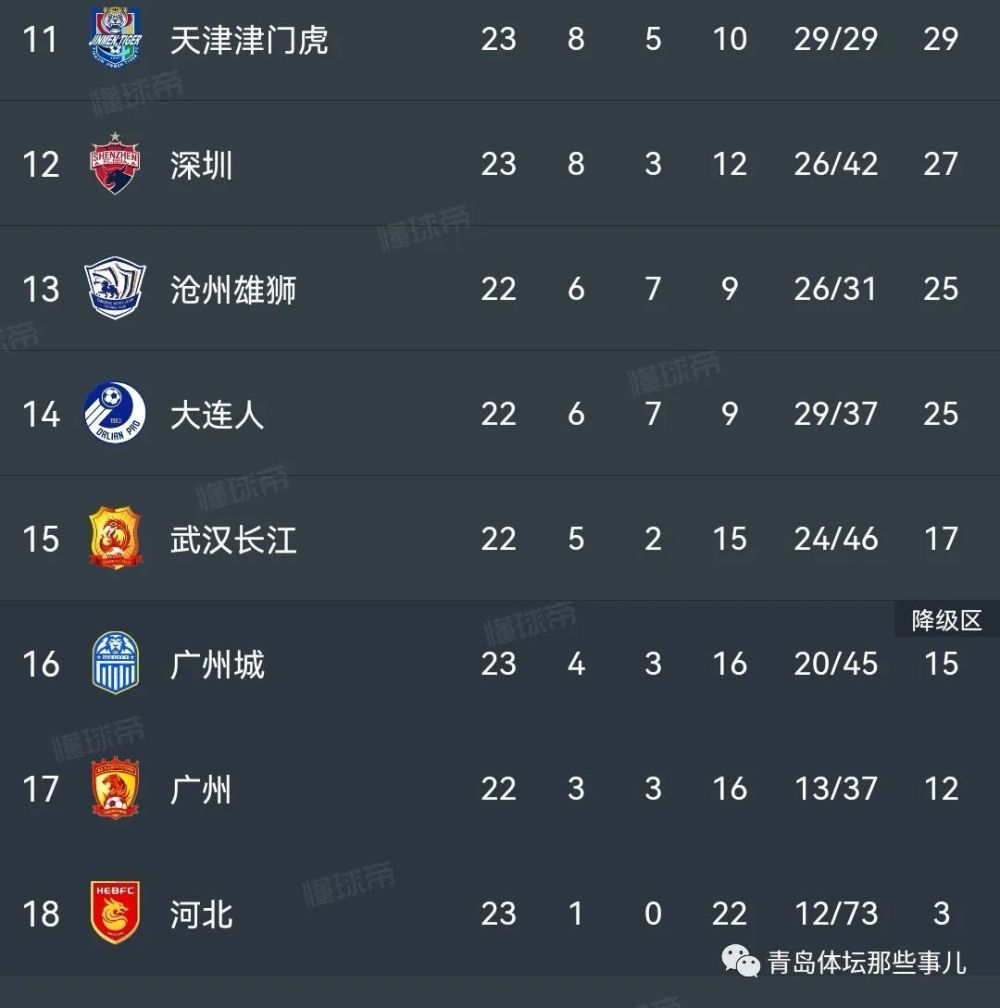Select the rank 15 row number
The height and width of the screenshot is (1008, 1000).
[x=41, y=539]
